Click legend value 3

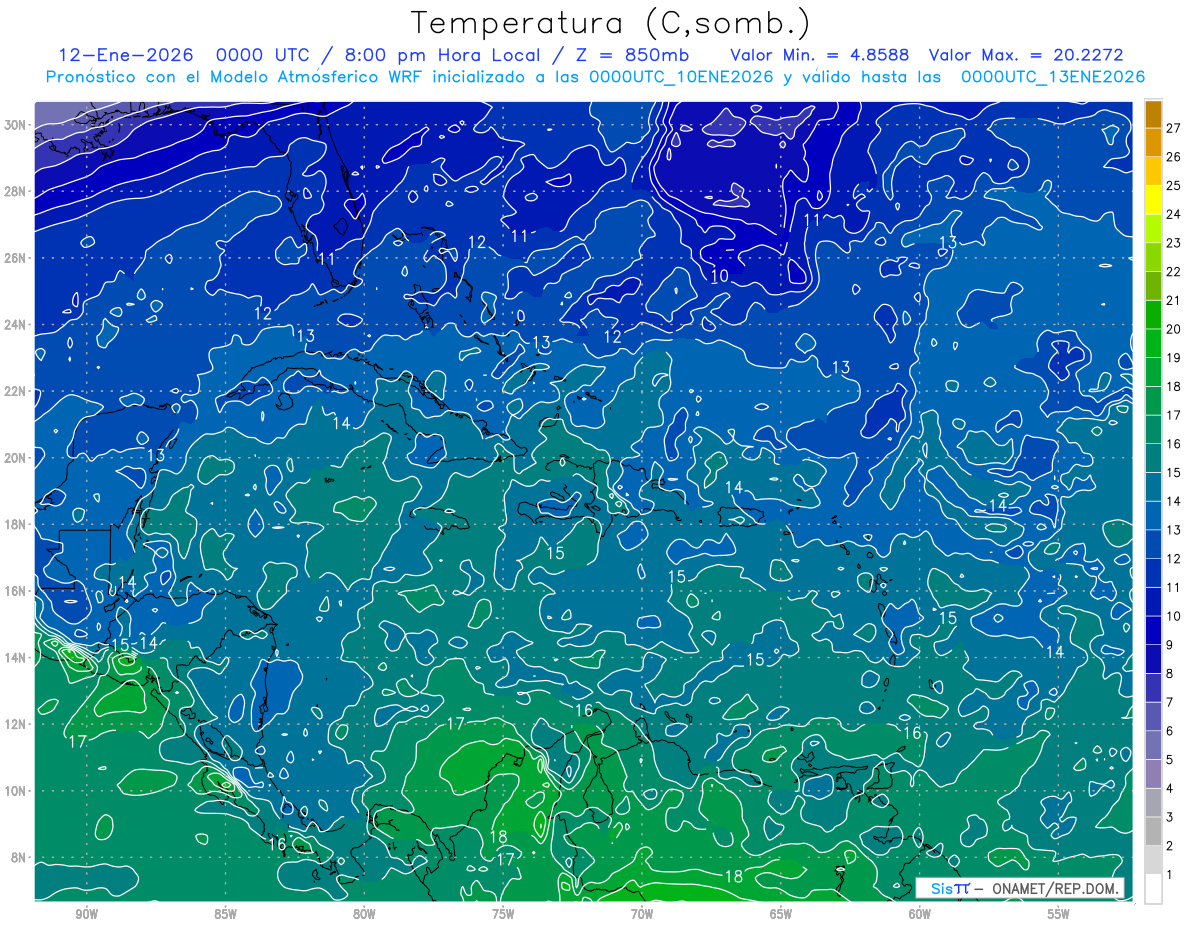click(1170, 817)
